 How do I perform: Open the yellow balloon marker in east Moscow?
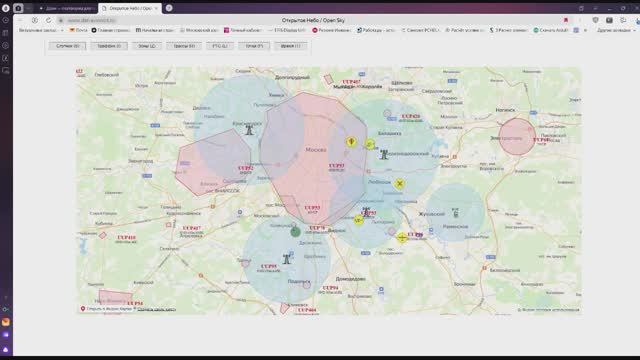pyautogui.click(x=351, y=142)
